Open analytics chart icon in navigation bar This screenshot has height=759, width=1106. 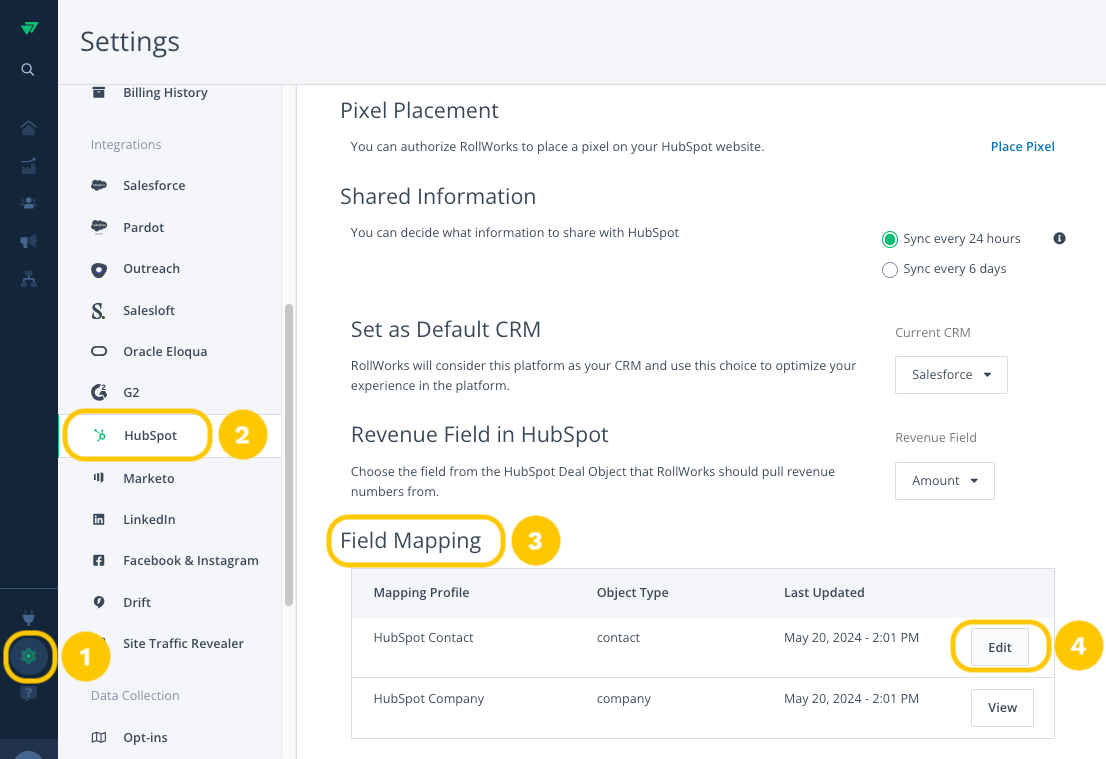[28, 166]
